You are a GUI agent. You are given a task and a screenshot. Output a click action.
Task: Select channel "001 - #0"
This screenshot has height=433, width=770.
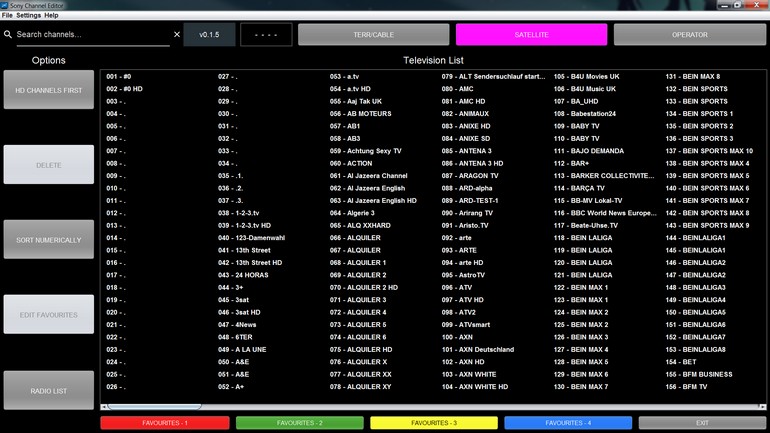click(119, 77)
